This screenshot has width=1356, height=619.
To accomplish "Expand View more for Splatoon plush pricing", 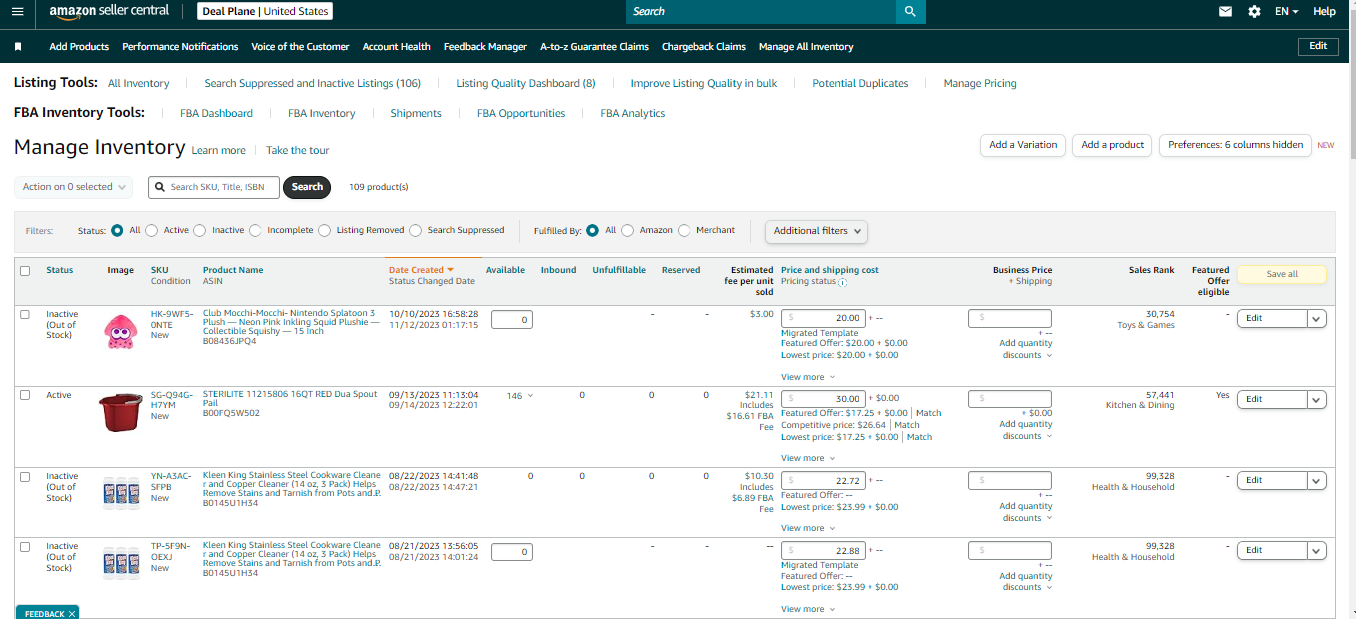I will pyautogui.click(x=808, y=377).
